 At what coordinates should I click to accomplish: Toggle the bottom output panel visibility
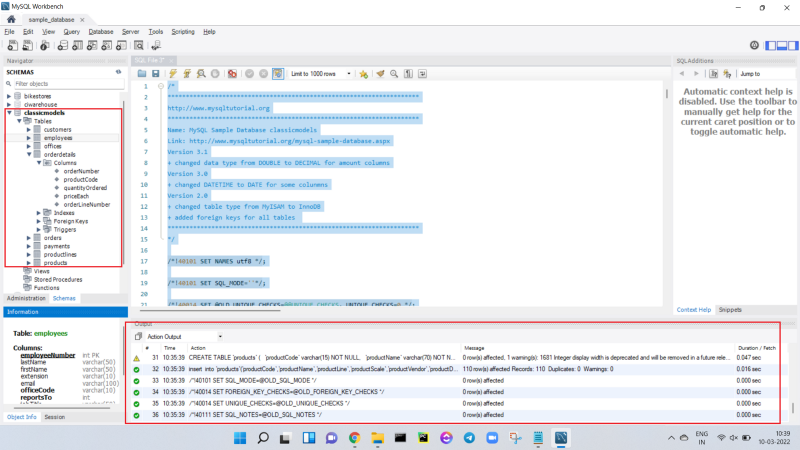coord(782,45)
